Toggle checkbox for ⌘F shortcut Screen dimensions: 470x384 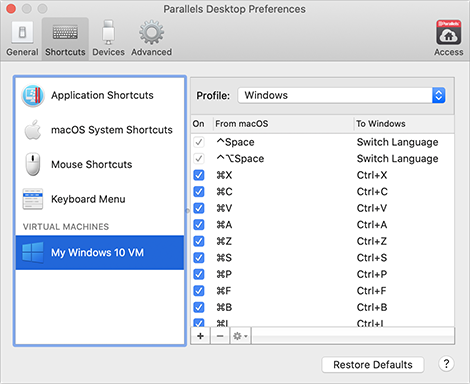pyautogui.click(x=199, y=291)
